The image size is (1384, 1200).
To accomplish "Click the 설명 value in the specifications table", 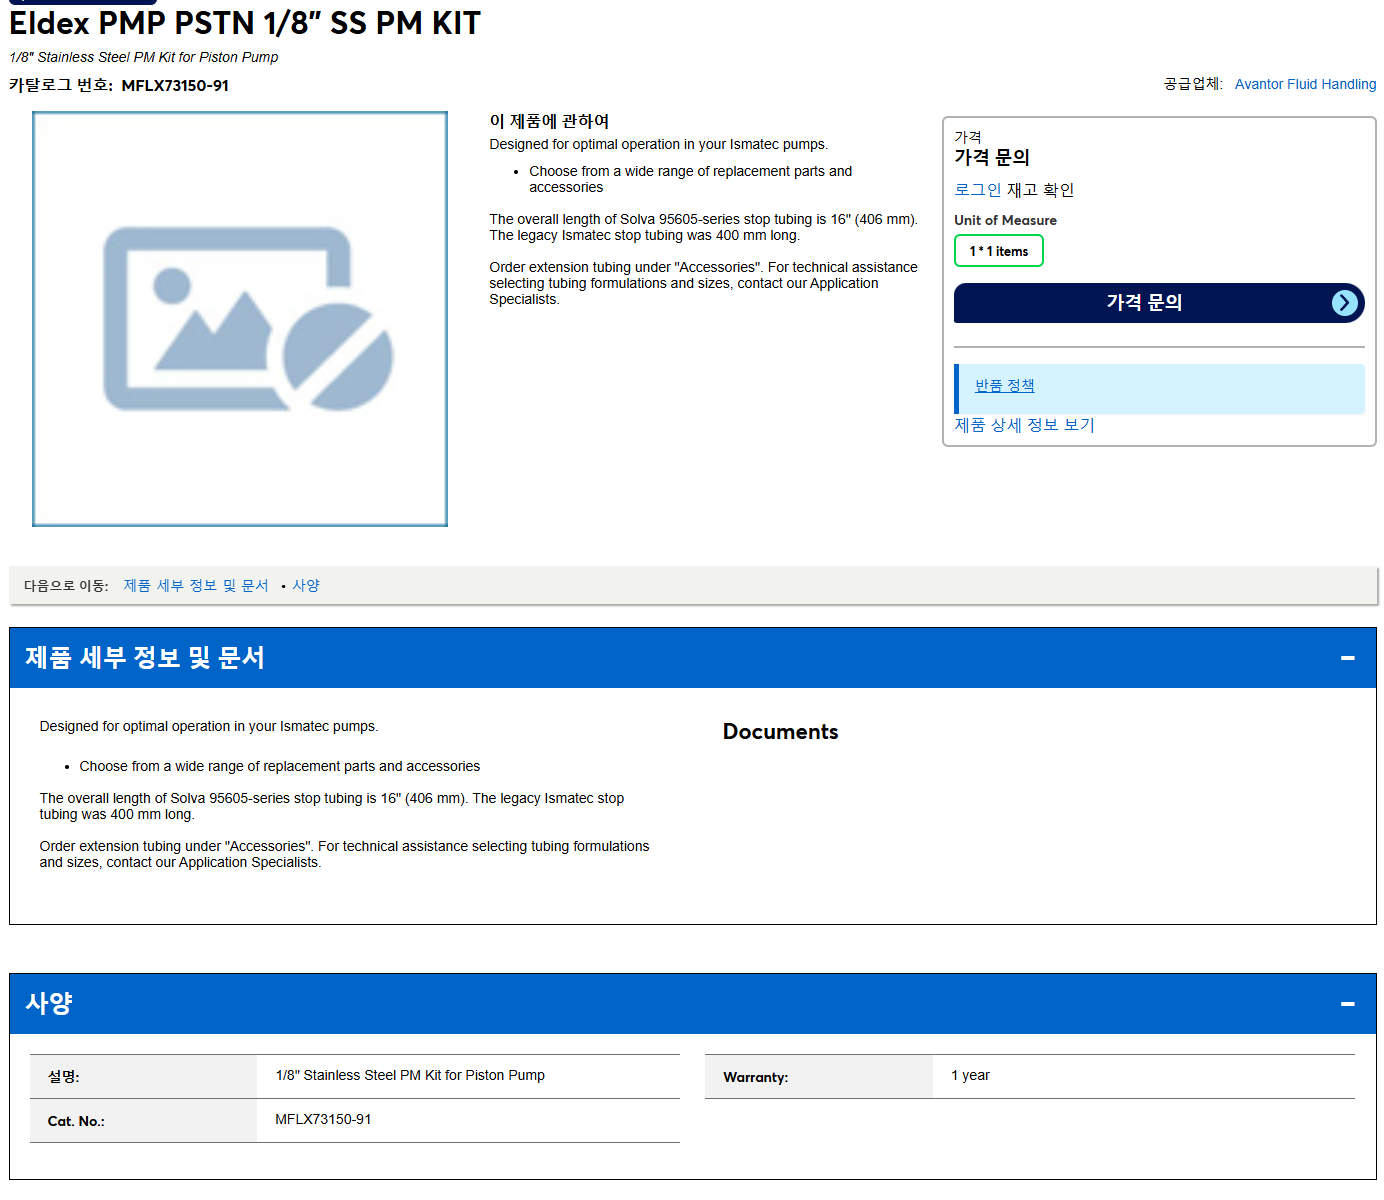I will click(x=410, y=1076).
